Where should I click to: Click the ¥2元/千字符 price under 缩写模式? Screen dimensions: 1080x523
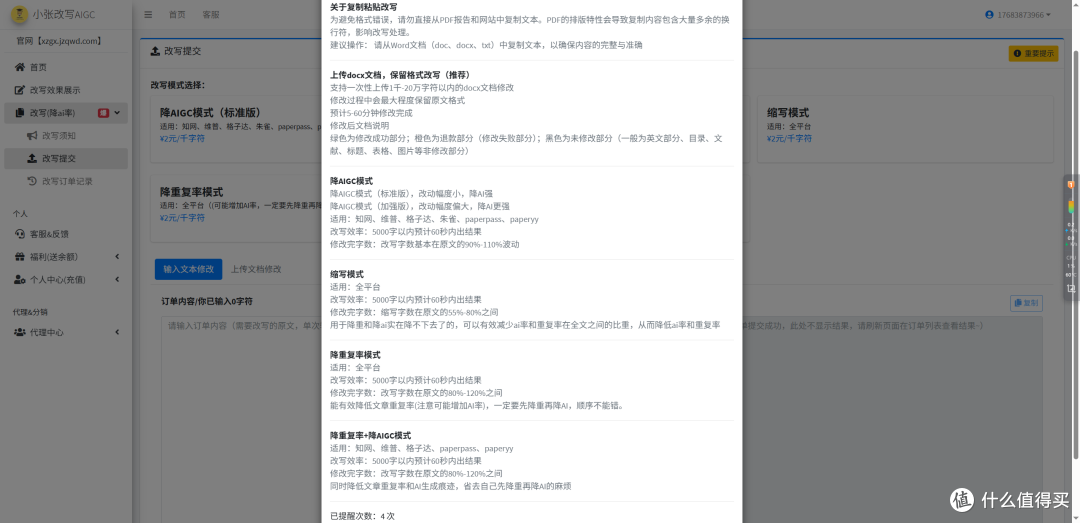[789, 139]
